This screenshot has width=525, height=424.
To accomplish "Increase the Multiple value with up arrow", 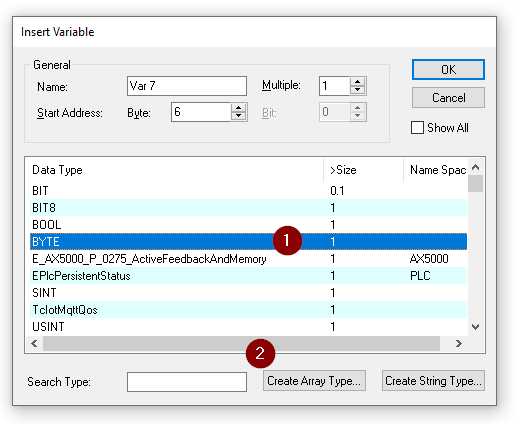I will [x=358, y=82].
